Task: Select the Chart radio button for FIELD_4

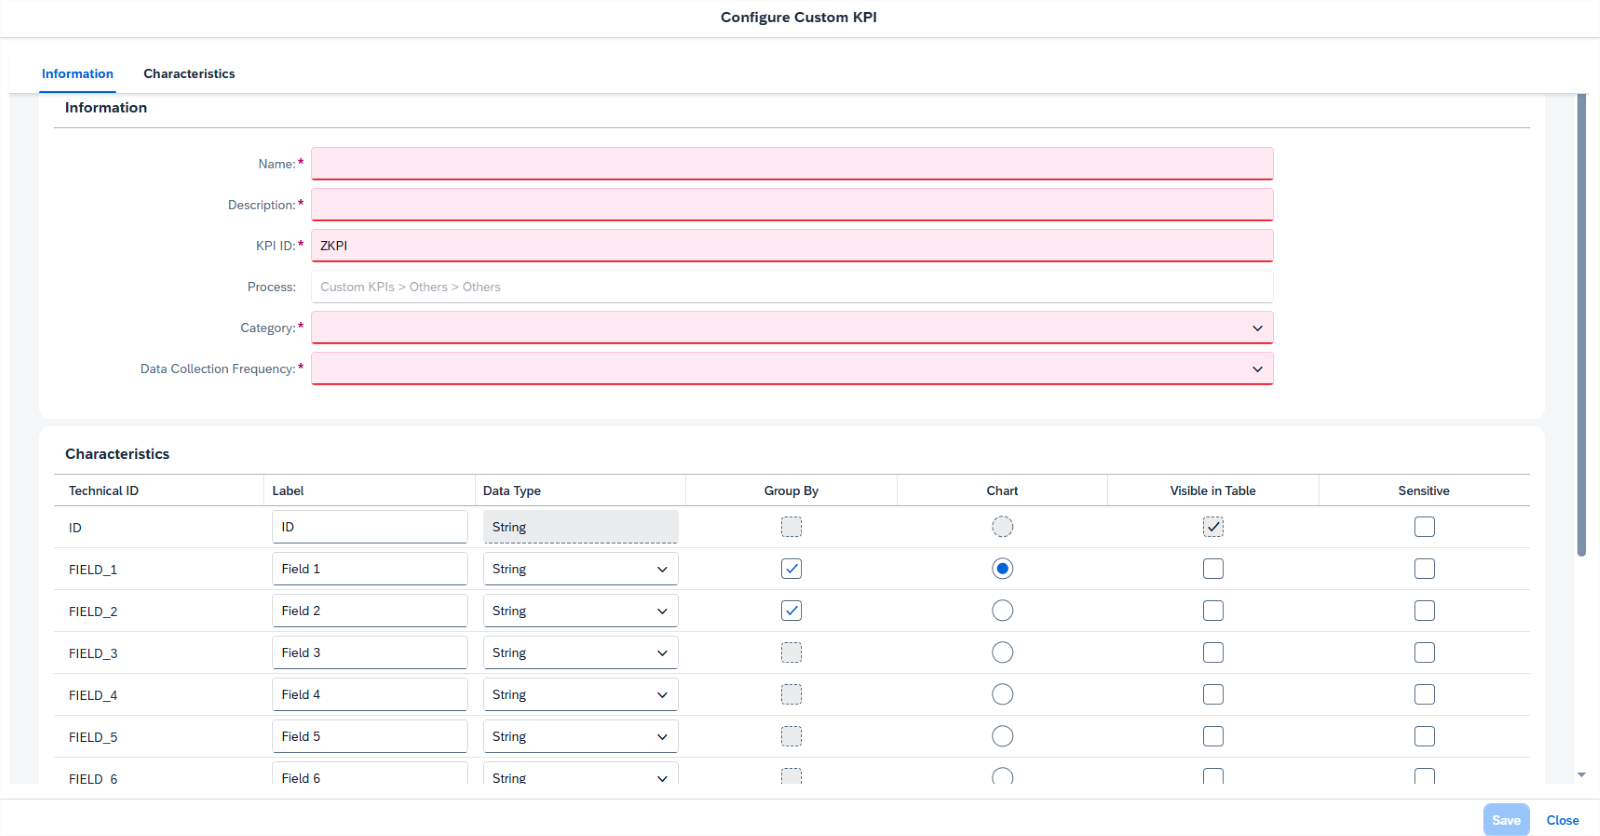Action: pyautogui.click(x=1002, y=695)
